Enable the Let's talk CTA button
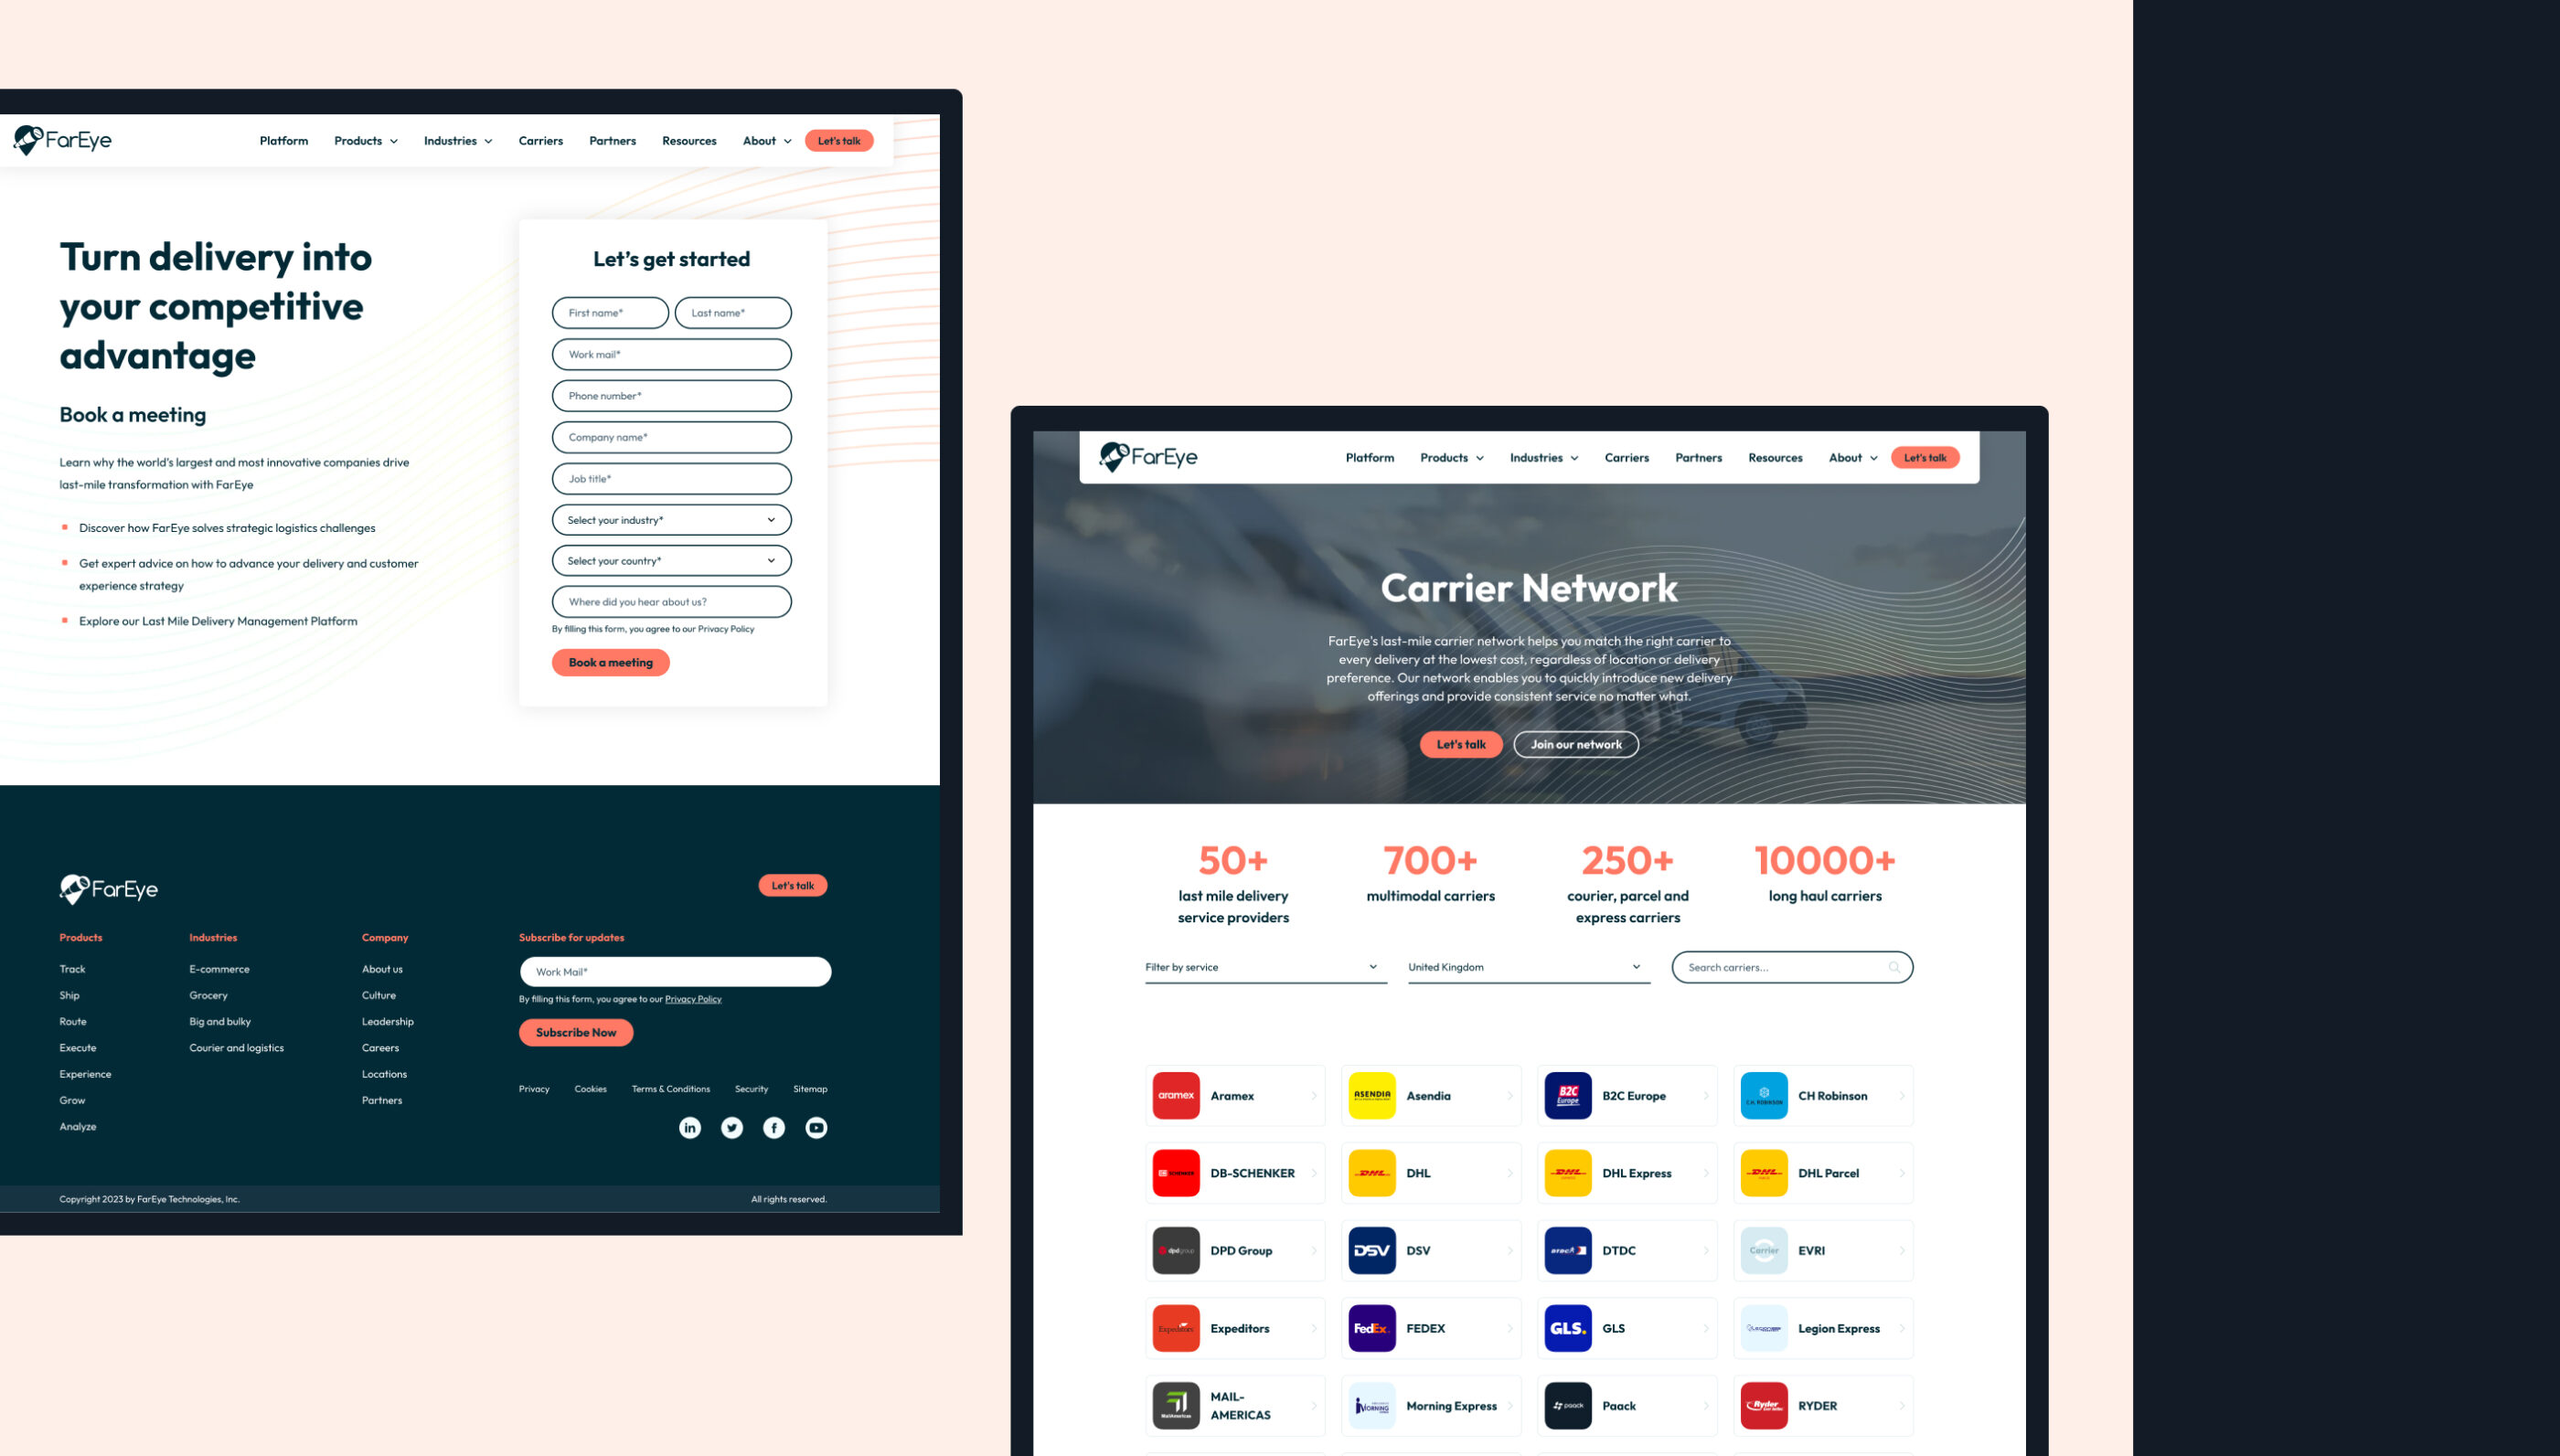The height and width of the screenshot is (1456, 2560). pos(837,141)
